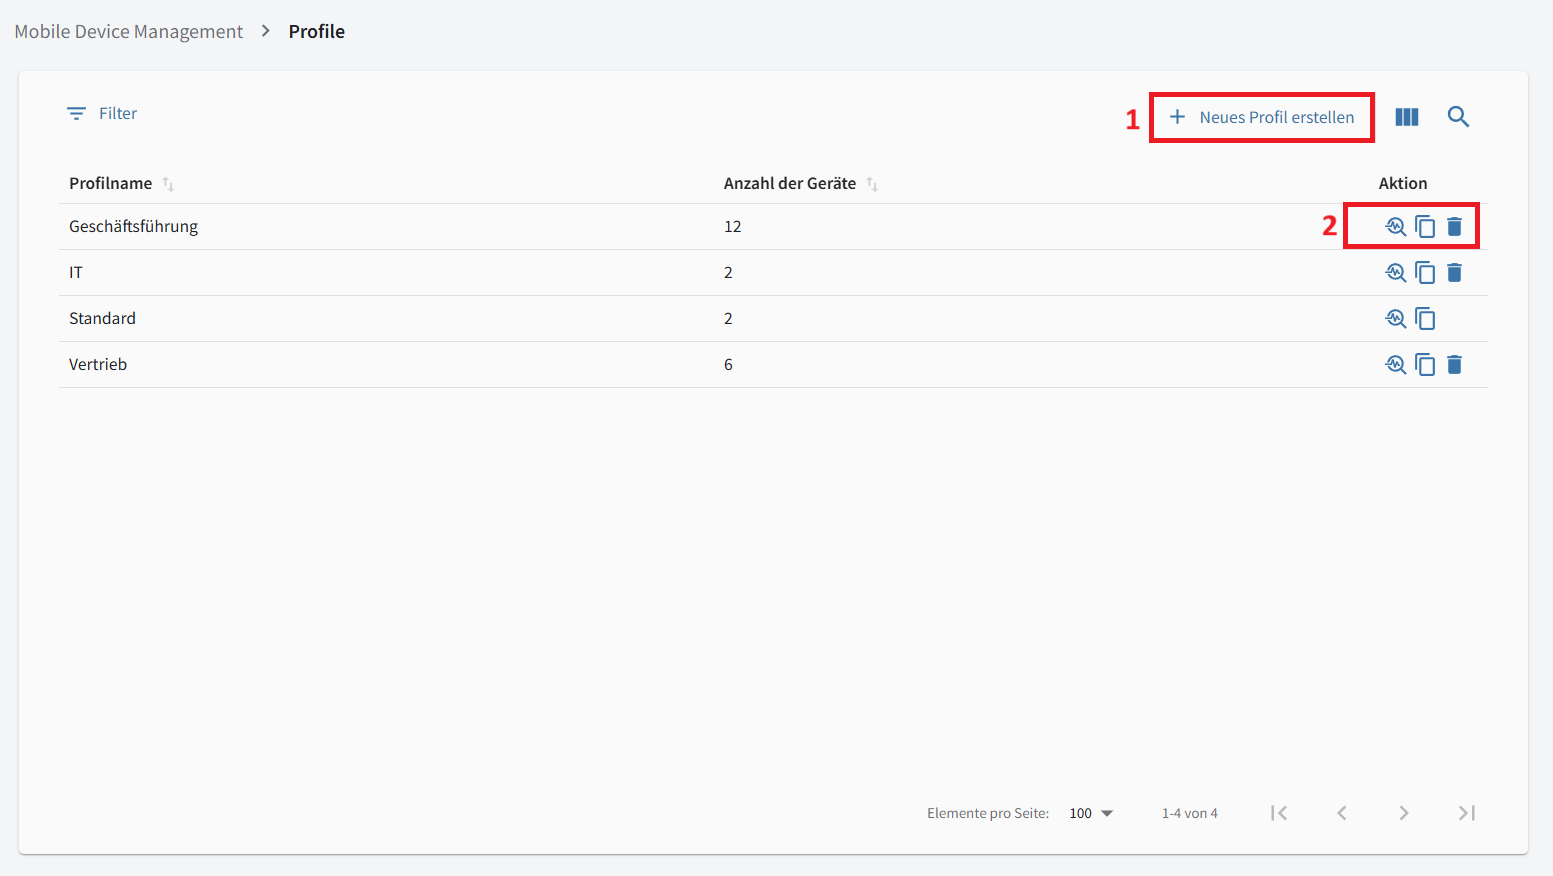Open the Filter options

click(102, 114)
